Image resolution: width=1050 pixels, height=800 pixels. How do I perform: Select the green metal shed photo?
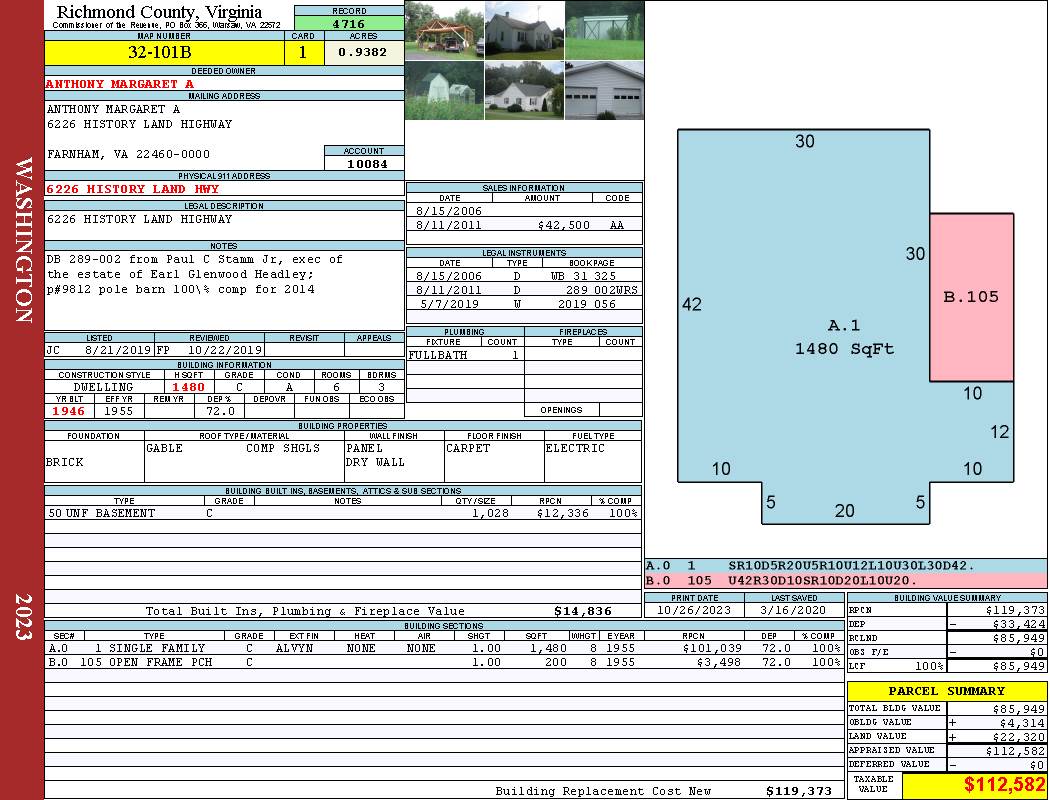(604, 29)
